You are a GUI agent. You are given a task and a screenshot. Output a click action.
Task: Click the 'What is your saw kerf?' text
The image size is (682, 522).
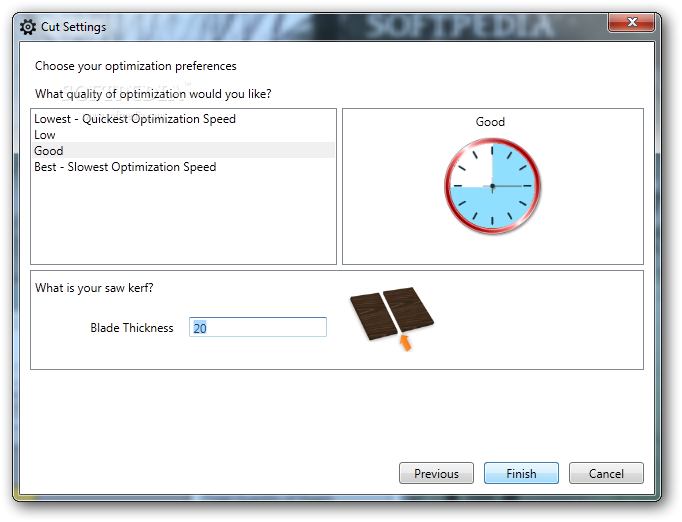94,288
